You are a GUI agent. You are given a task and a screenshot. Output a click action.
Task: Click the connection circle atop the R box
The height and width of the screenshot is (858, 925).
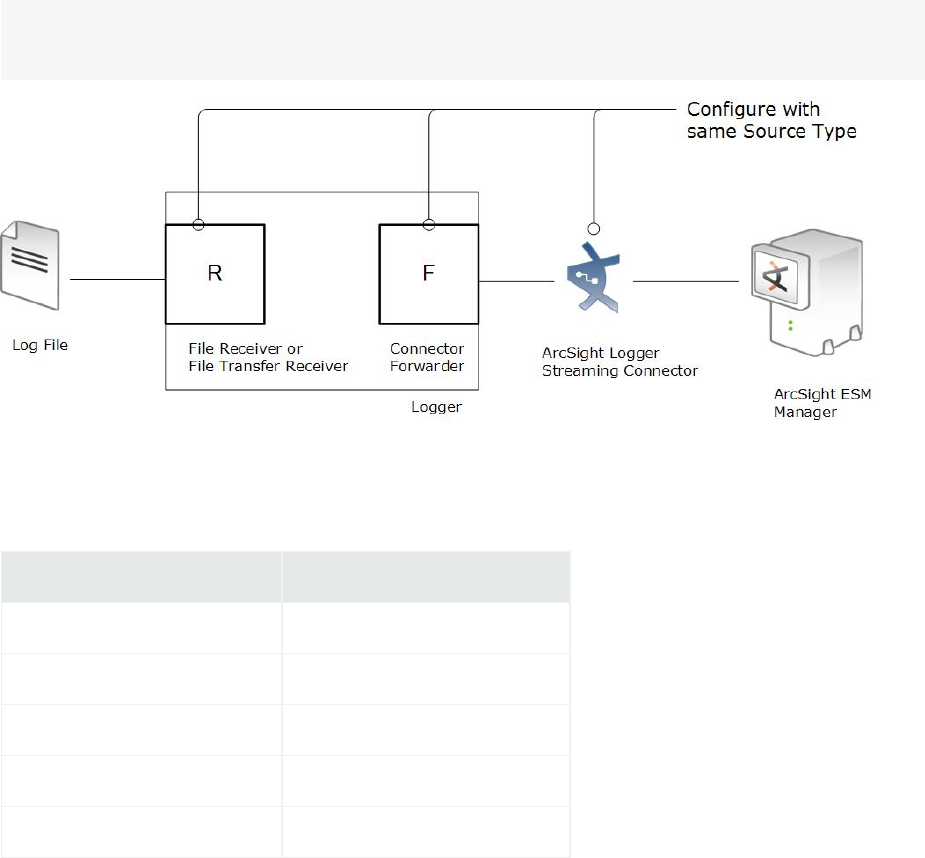click(198, 225)
